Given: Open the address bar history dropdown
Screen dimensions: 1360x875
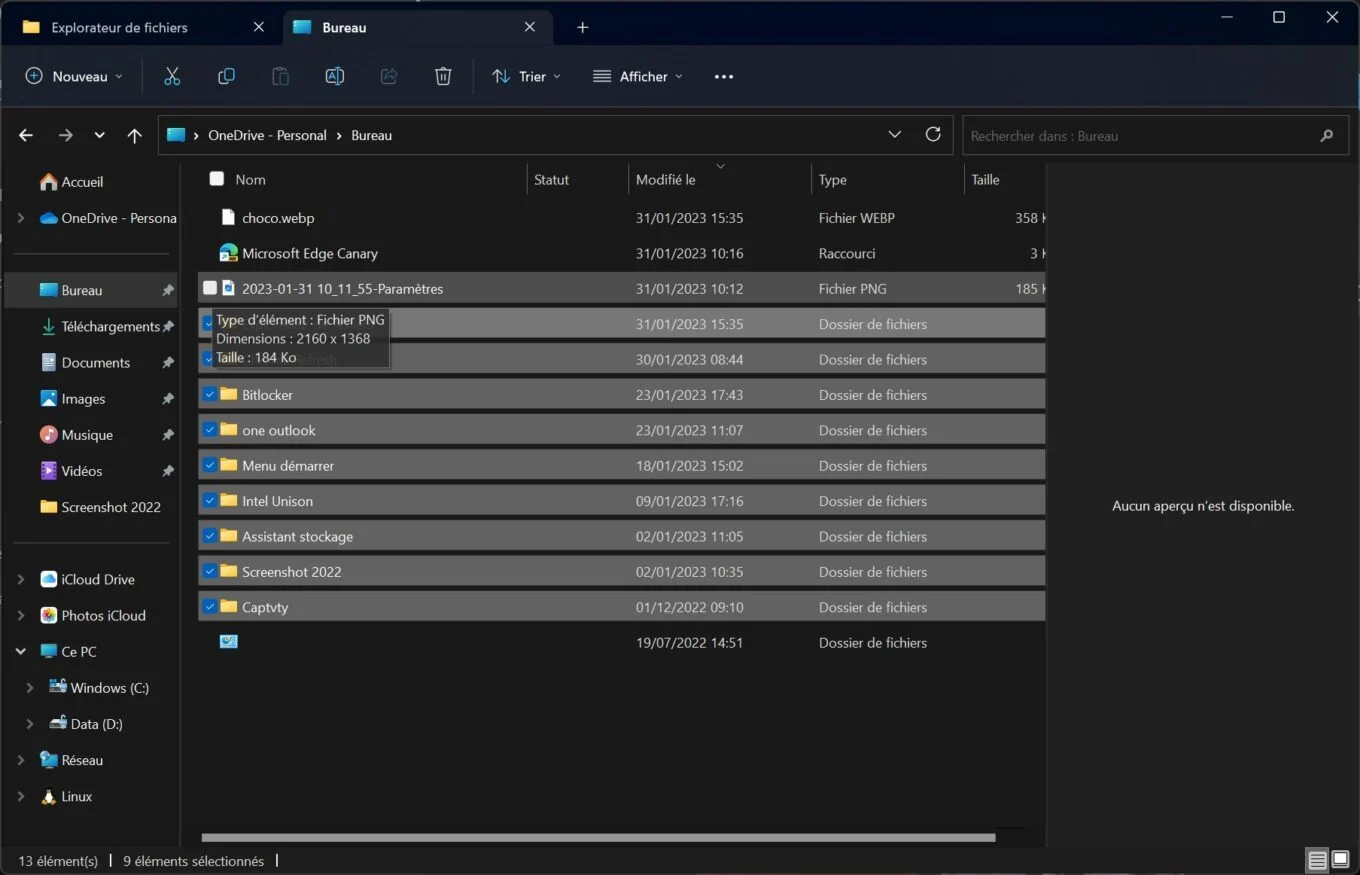Looking at the screenshot, I should click(x=895, y=134).
